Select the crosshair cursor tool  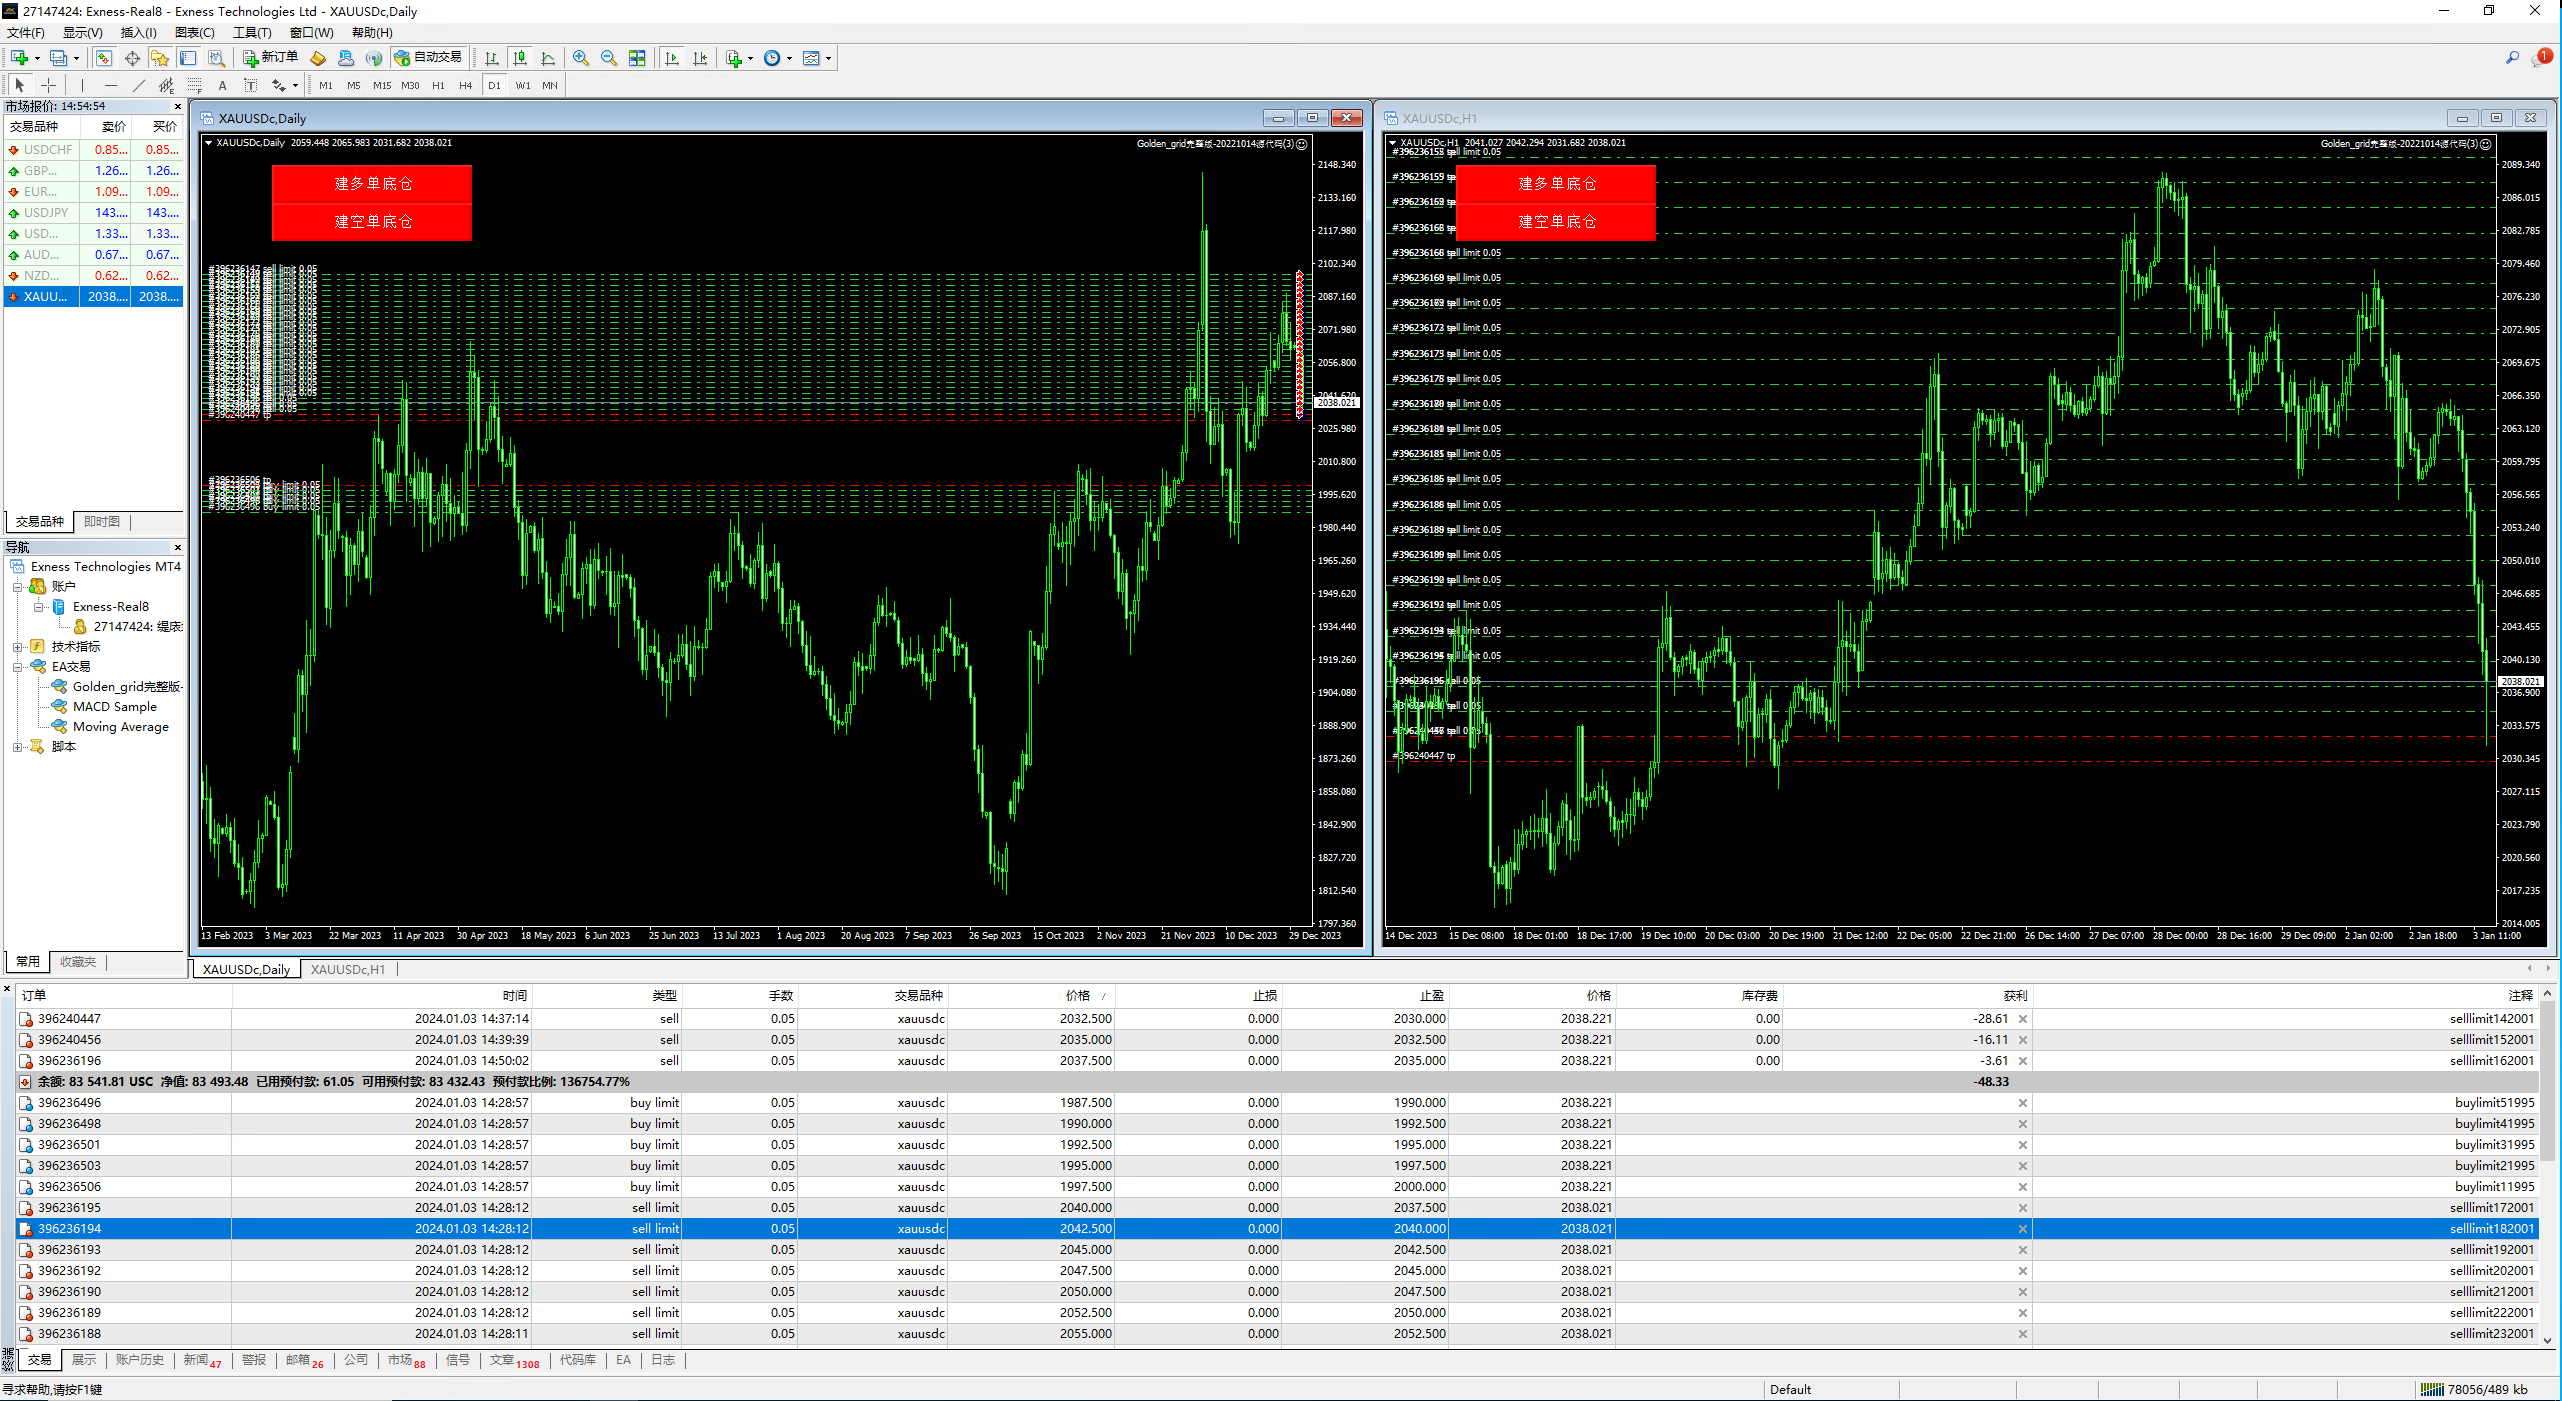pyautogui.click(x=48, y=85)
